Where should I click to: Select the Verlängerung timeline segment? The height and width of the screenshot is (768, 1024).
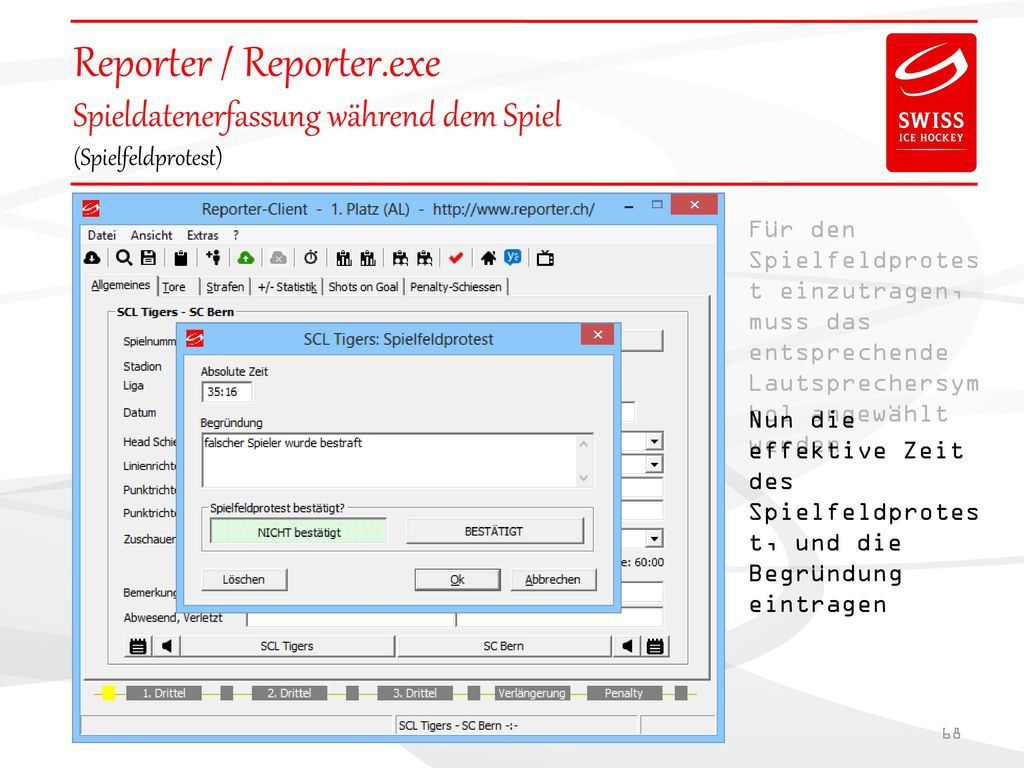pos(532,693)
